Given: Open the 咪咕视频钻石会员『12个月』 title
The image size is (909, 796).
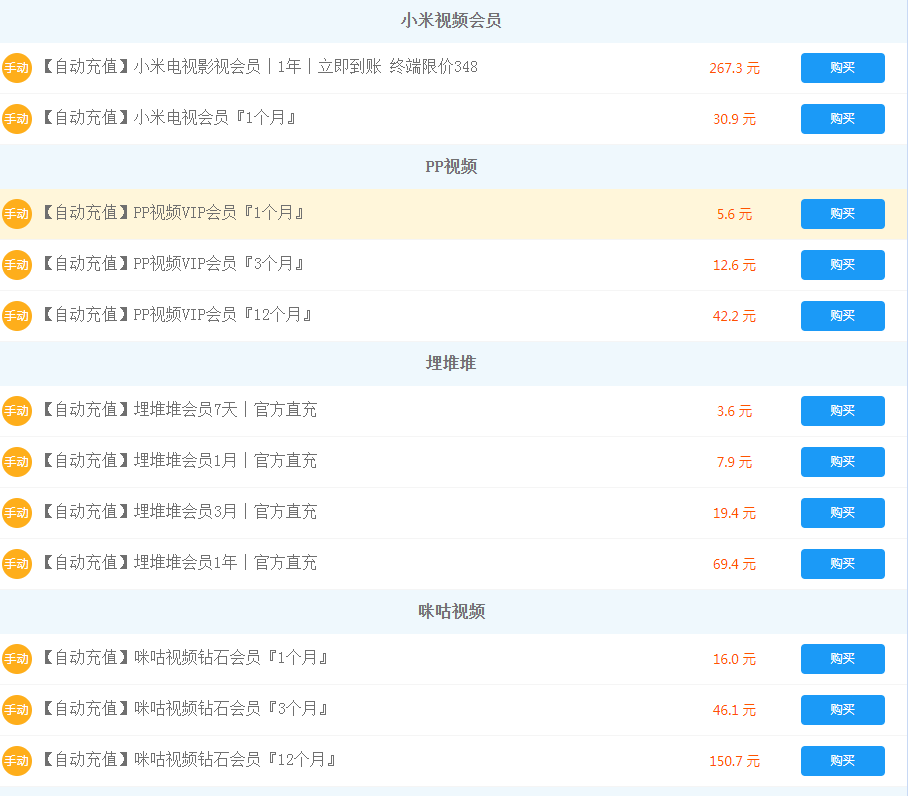Looking at the screenshot, I should (190, 760).
